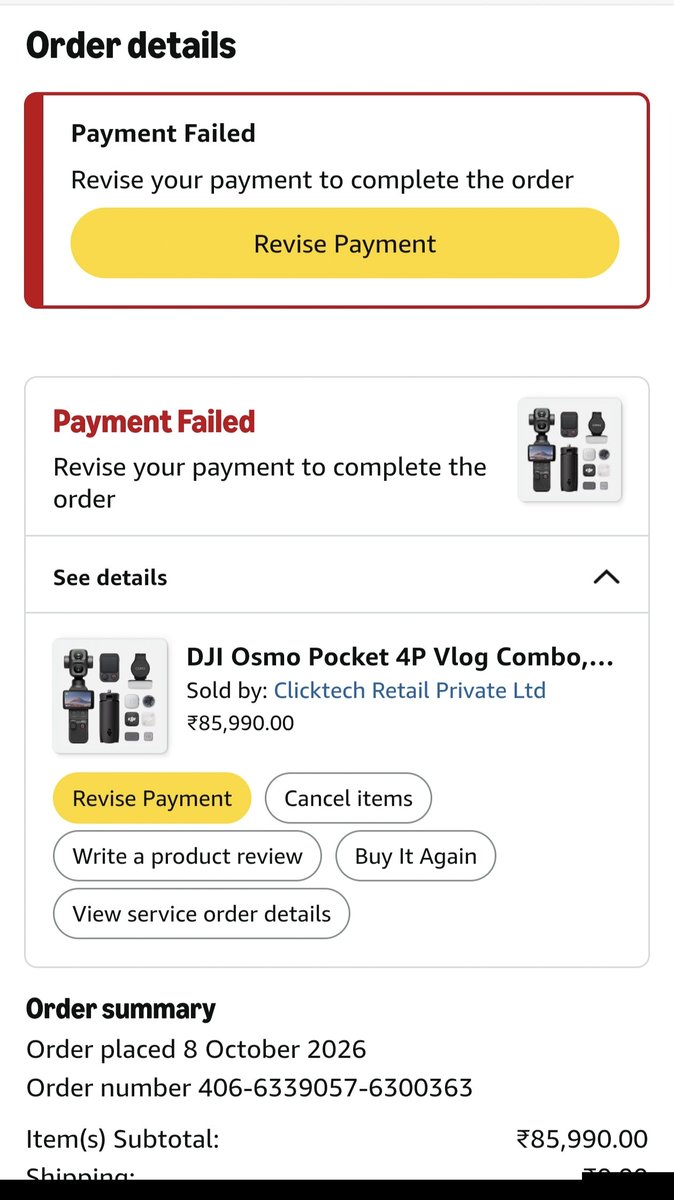This screenshot has width=674, height=1200.
Task: Select Buy It Again
Action: [415, 856]
